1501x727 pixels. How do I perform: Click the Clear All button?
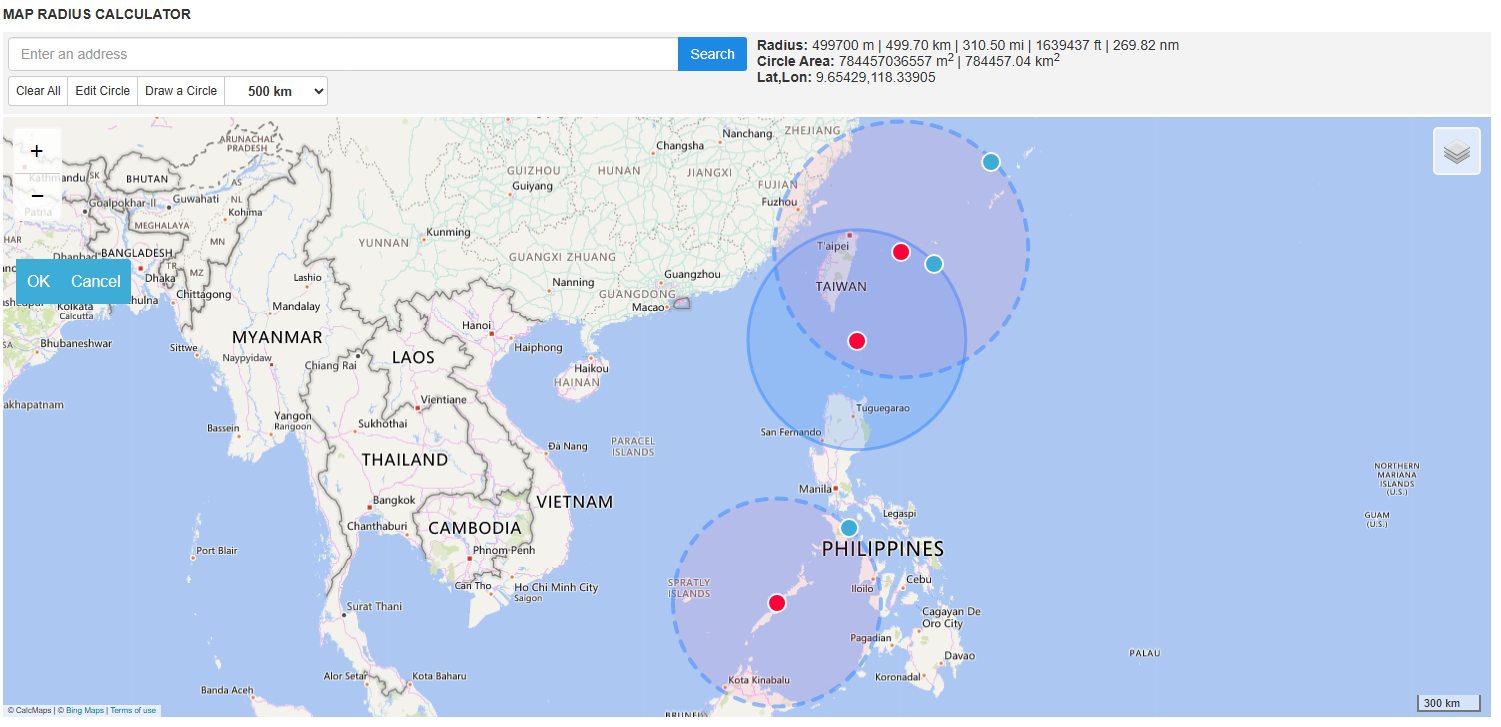pyautogui.click(x=38, y=91)
